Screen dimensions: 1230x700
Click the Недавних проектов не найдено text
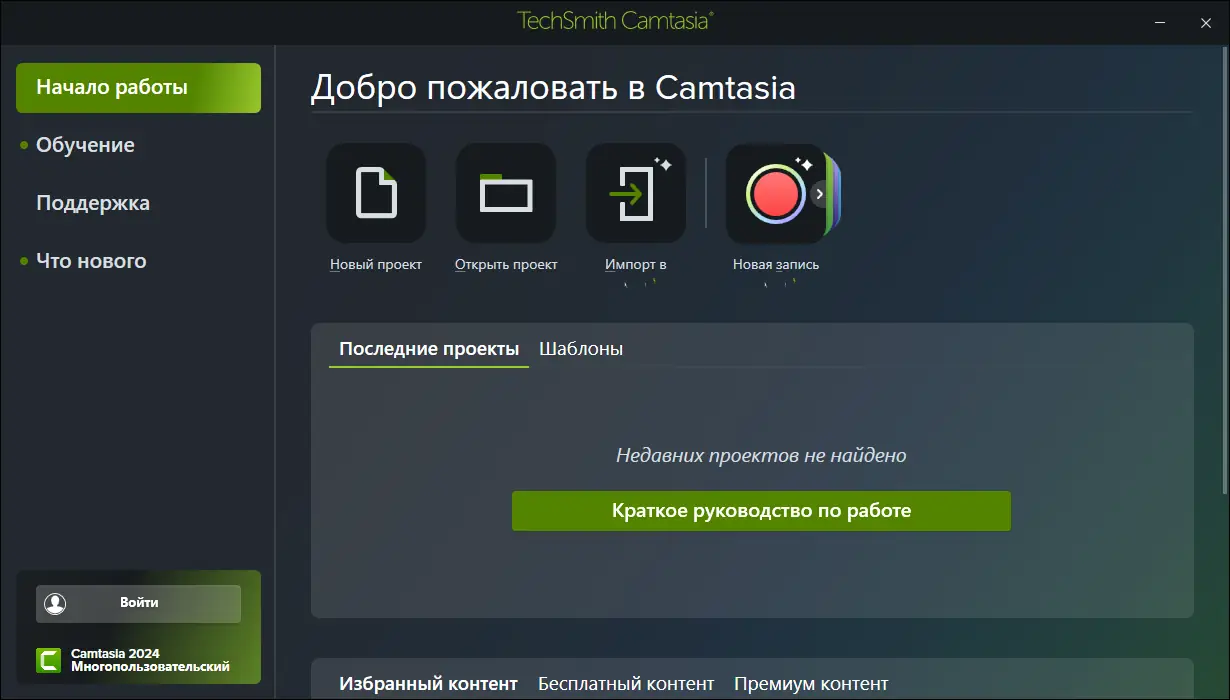761,456
